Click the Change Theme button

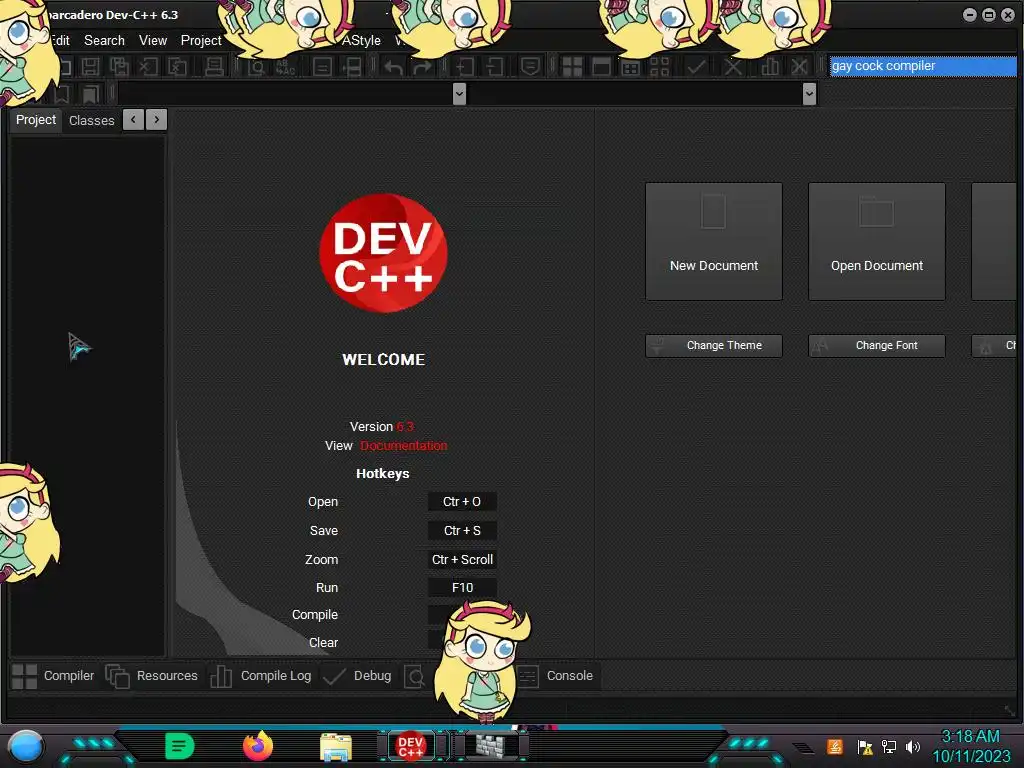pyautogui.click(x=714, y=345)
